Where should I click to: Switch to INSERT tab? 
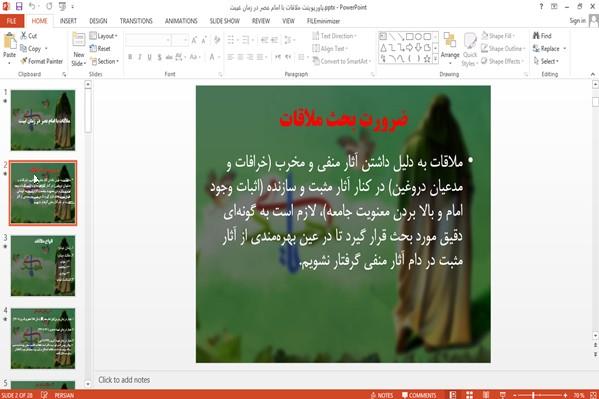tap(68, 21)
